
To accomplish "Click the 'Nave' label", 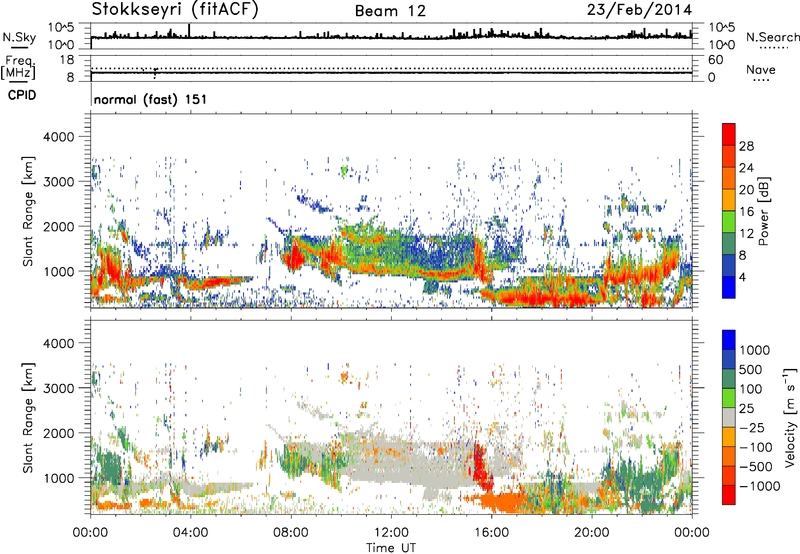I will tap(761, 69).
